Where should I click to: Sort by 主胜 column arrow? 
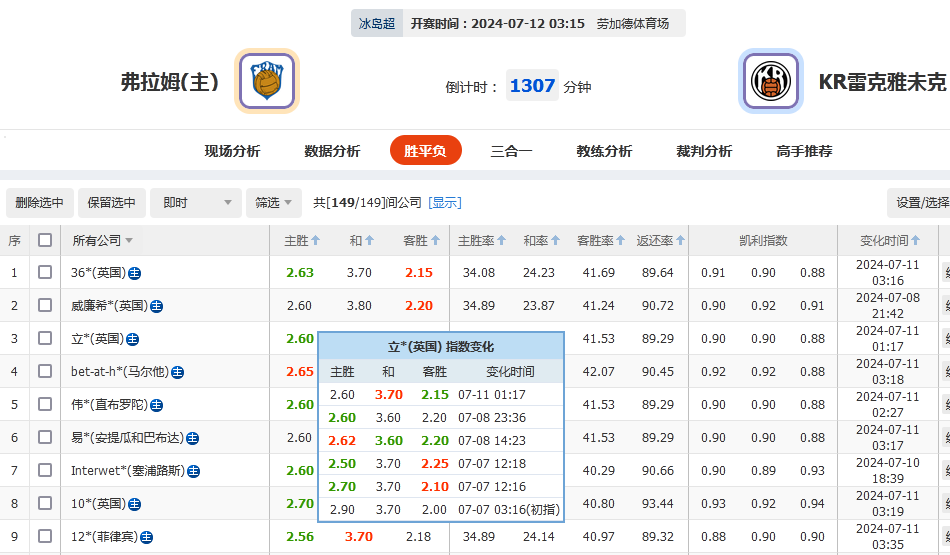316,240
